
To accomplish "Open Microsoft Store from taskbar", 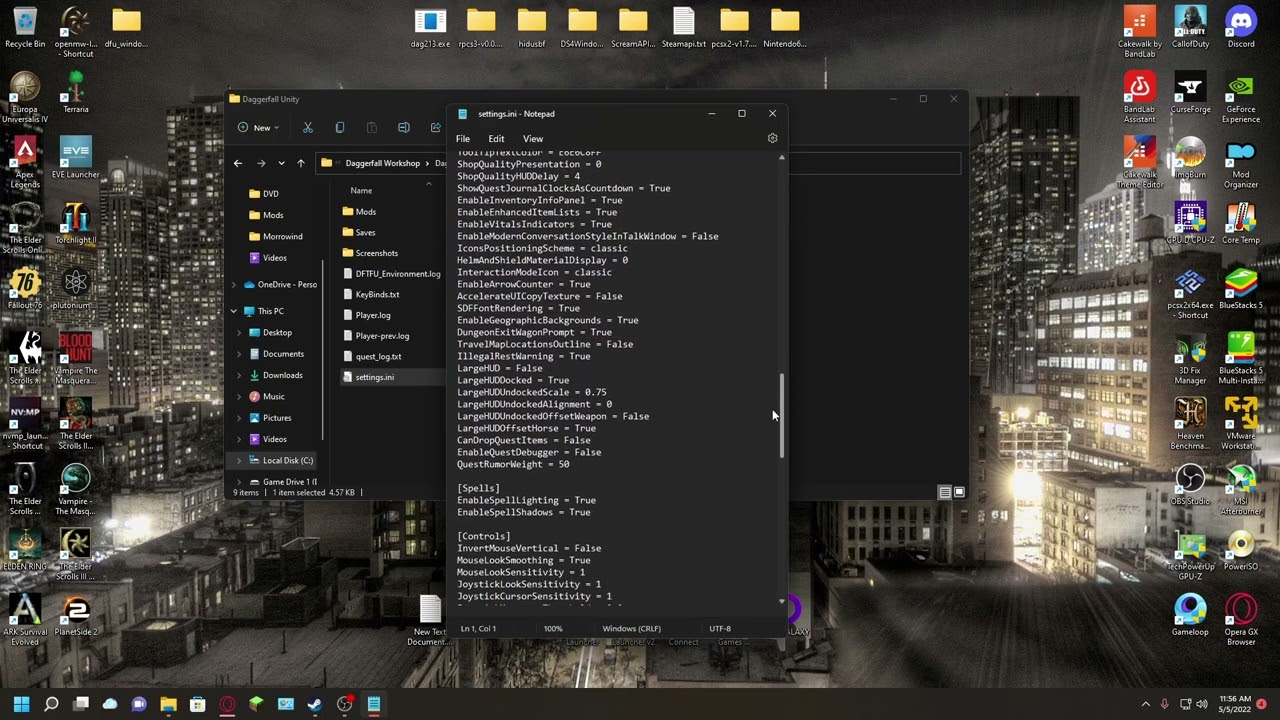I will (197, 704).
